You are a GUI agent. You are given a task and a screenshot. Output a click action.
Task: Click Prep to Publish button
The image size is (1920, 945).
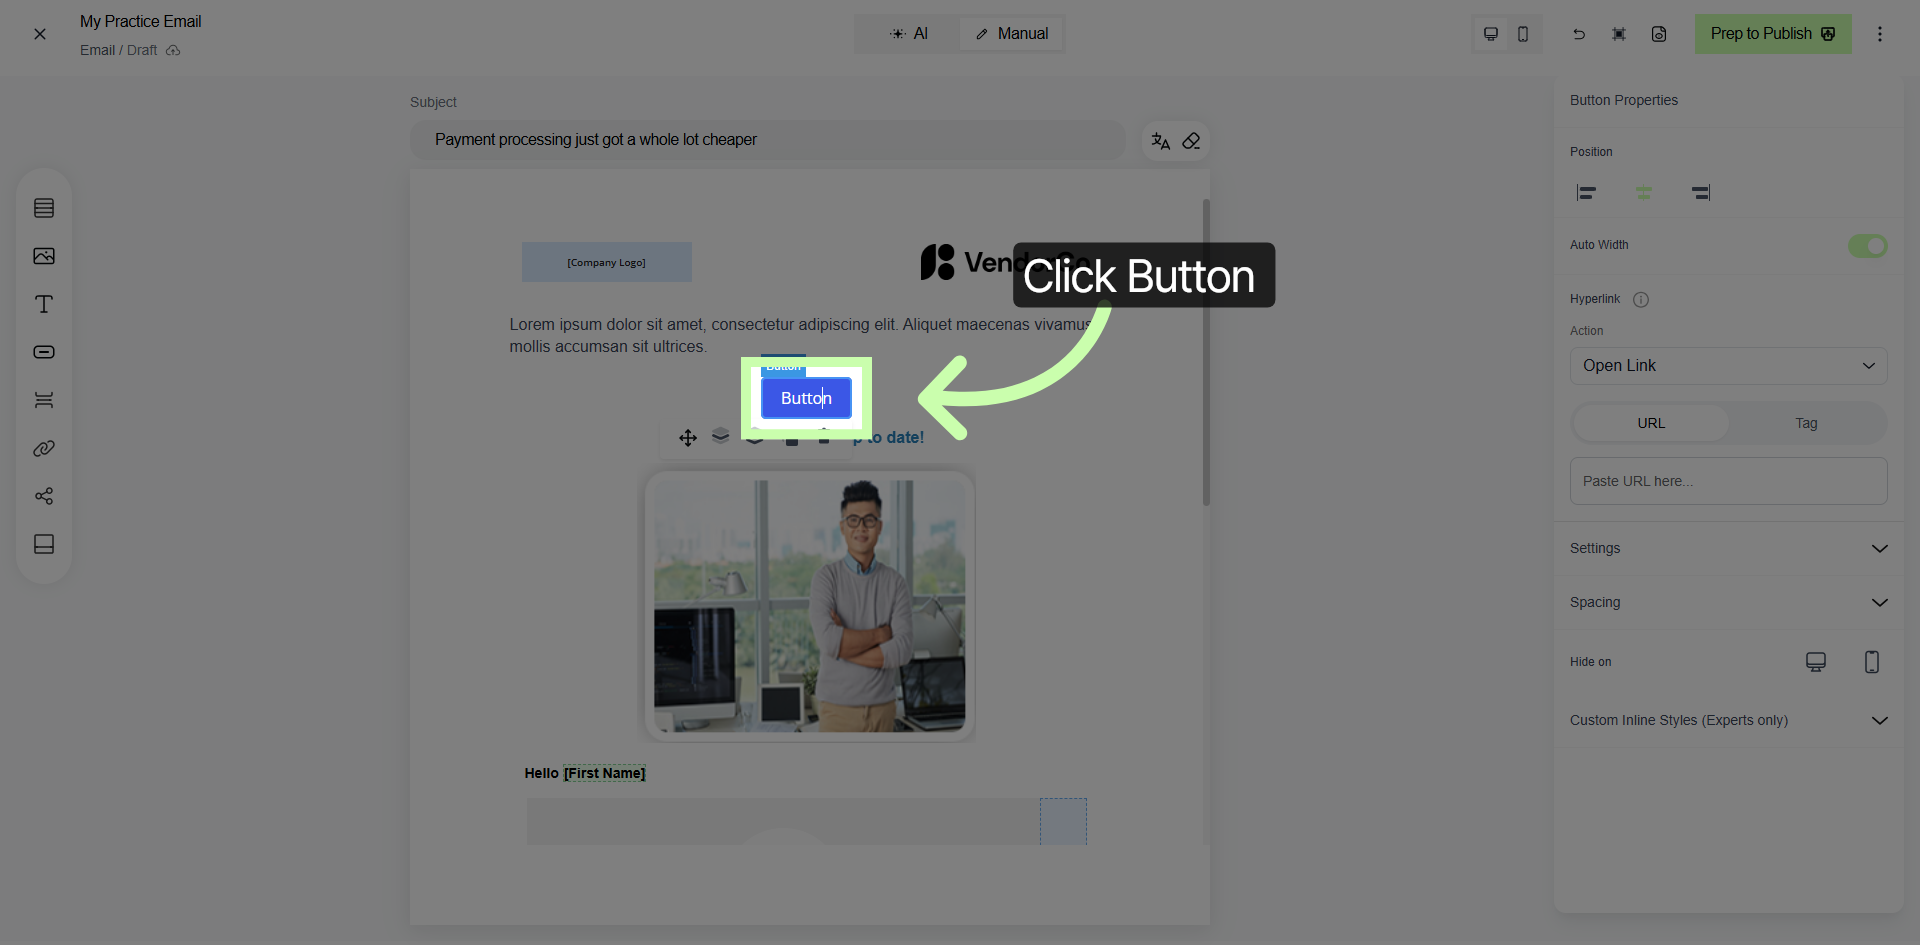1773,34
